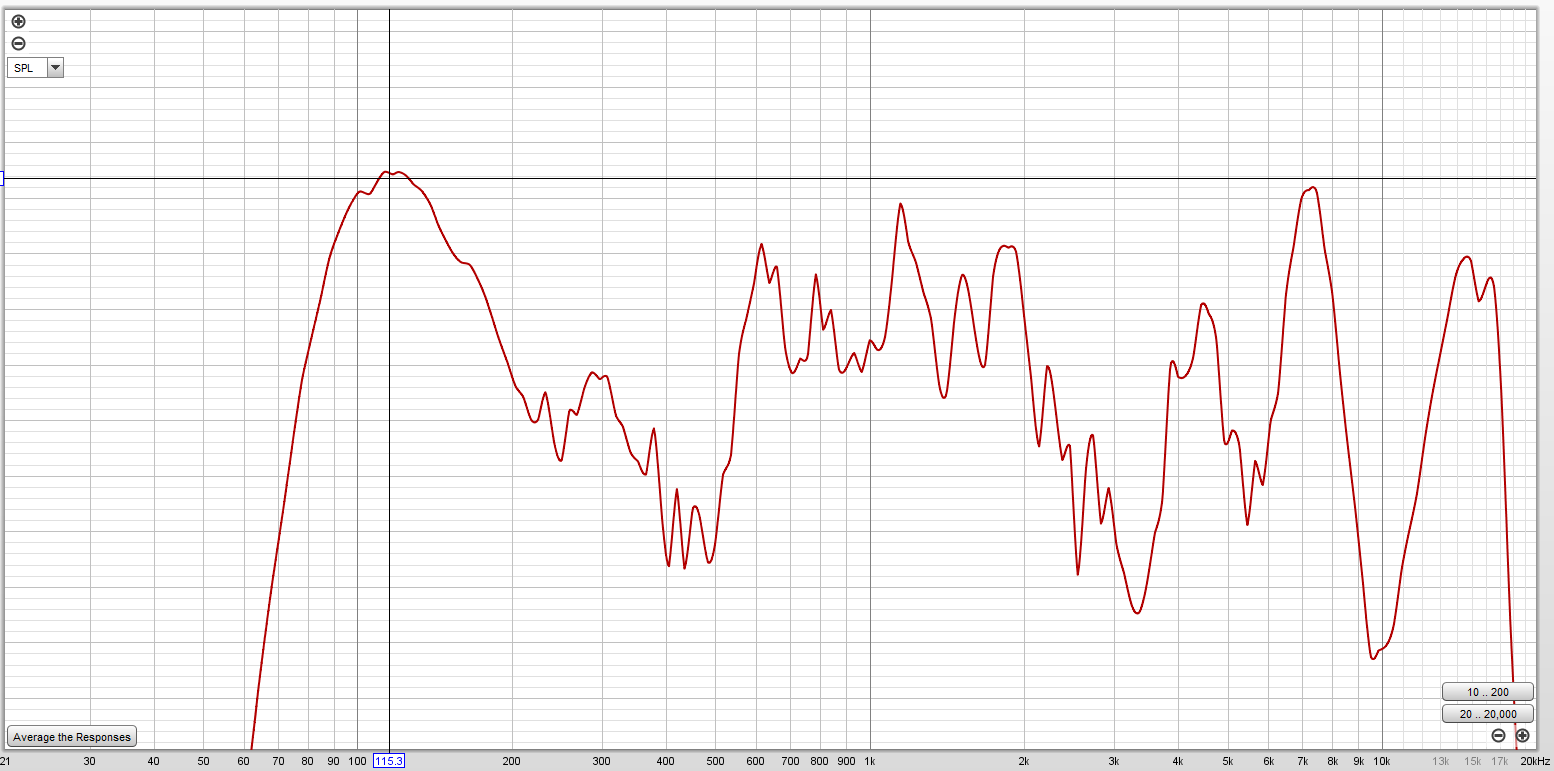Click the 1k frequency axis label
This screenshot has height=771, width=1554.
[x=870, y=762]
